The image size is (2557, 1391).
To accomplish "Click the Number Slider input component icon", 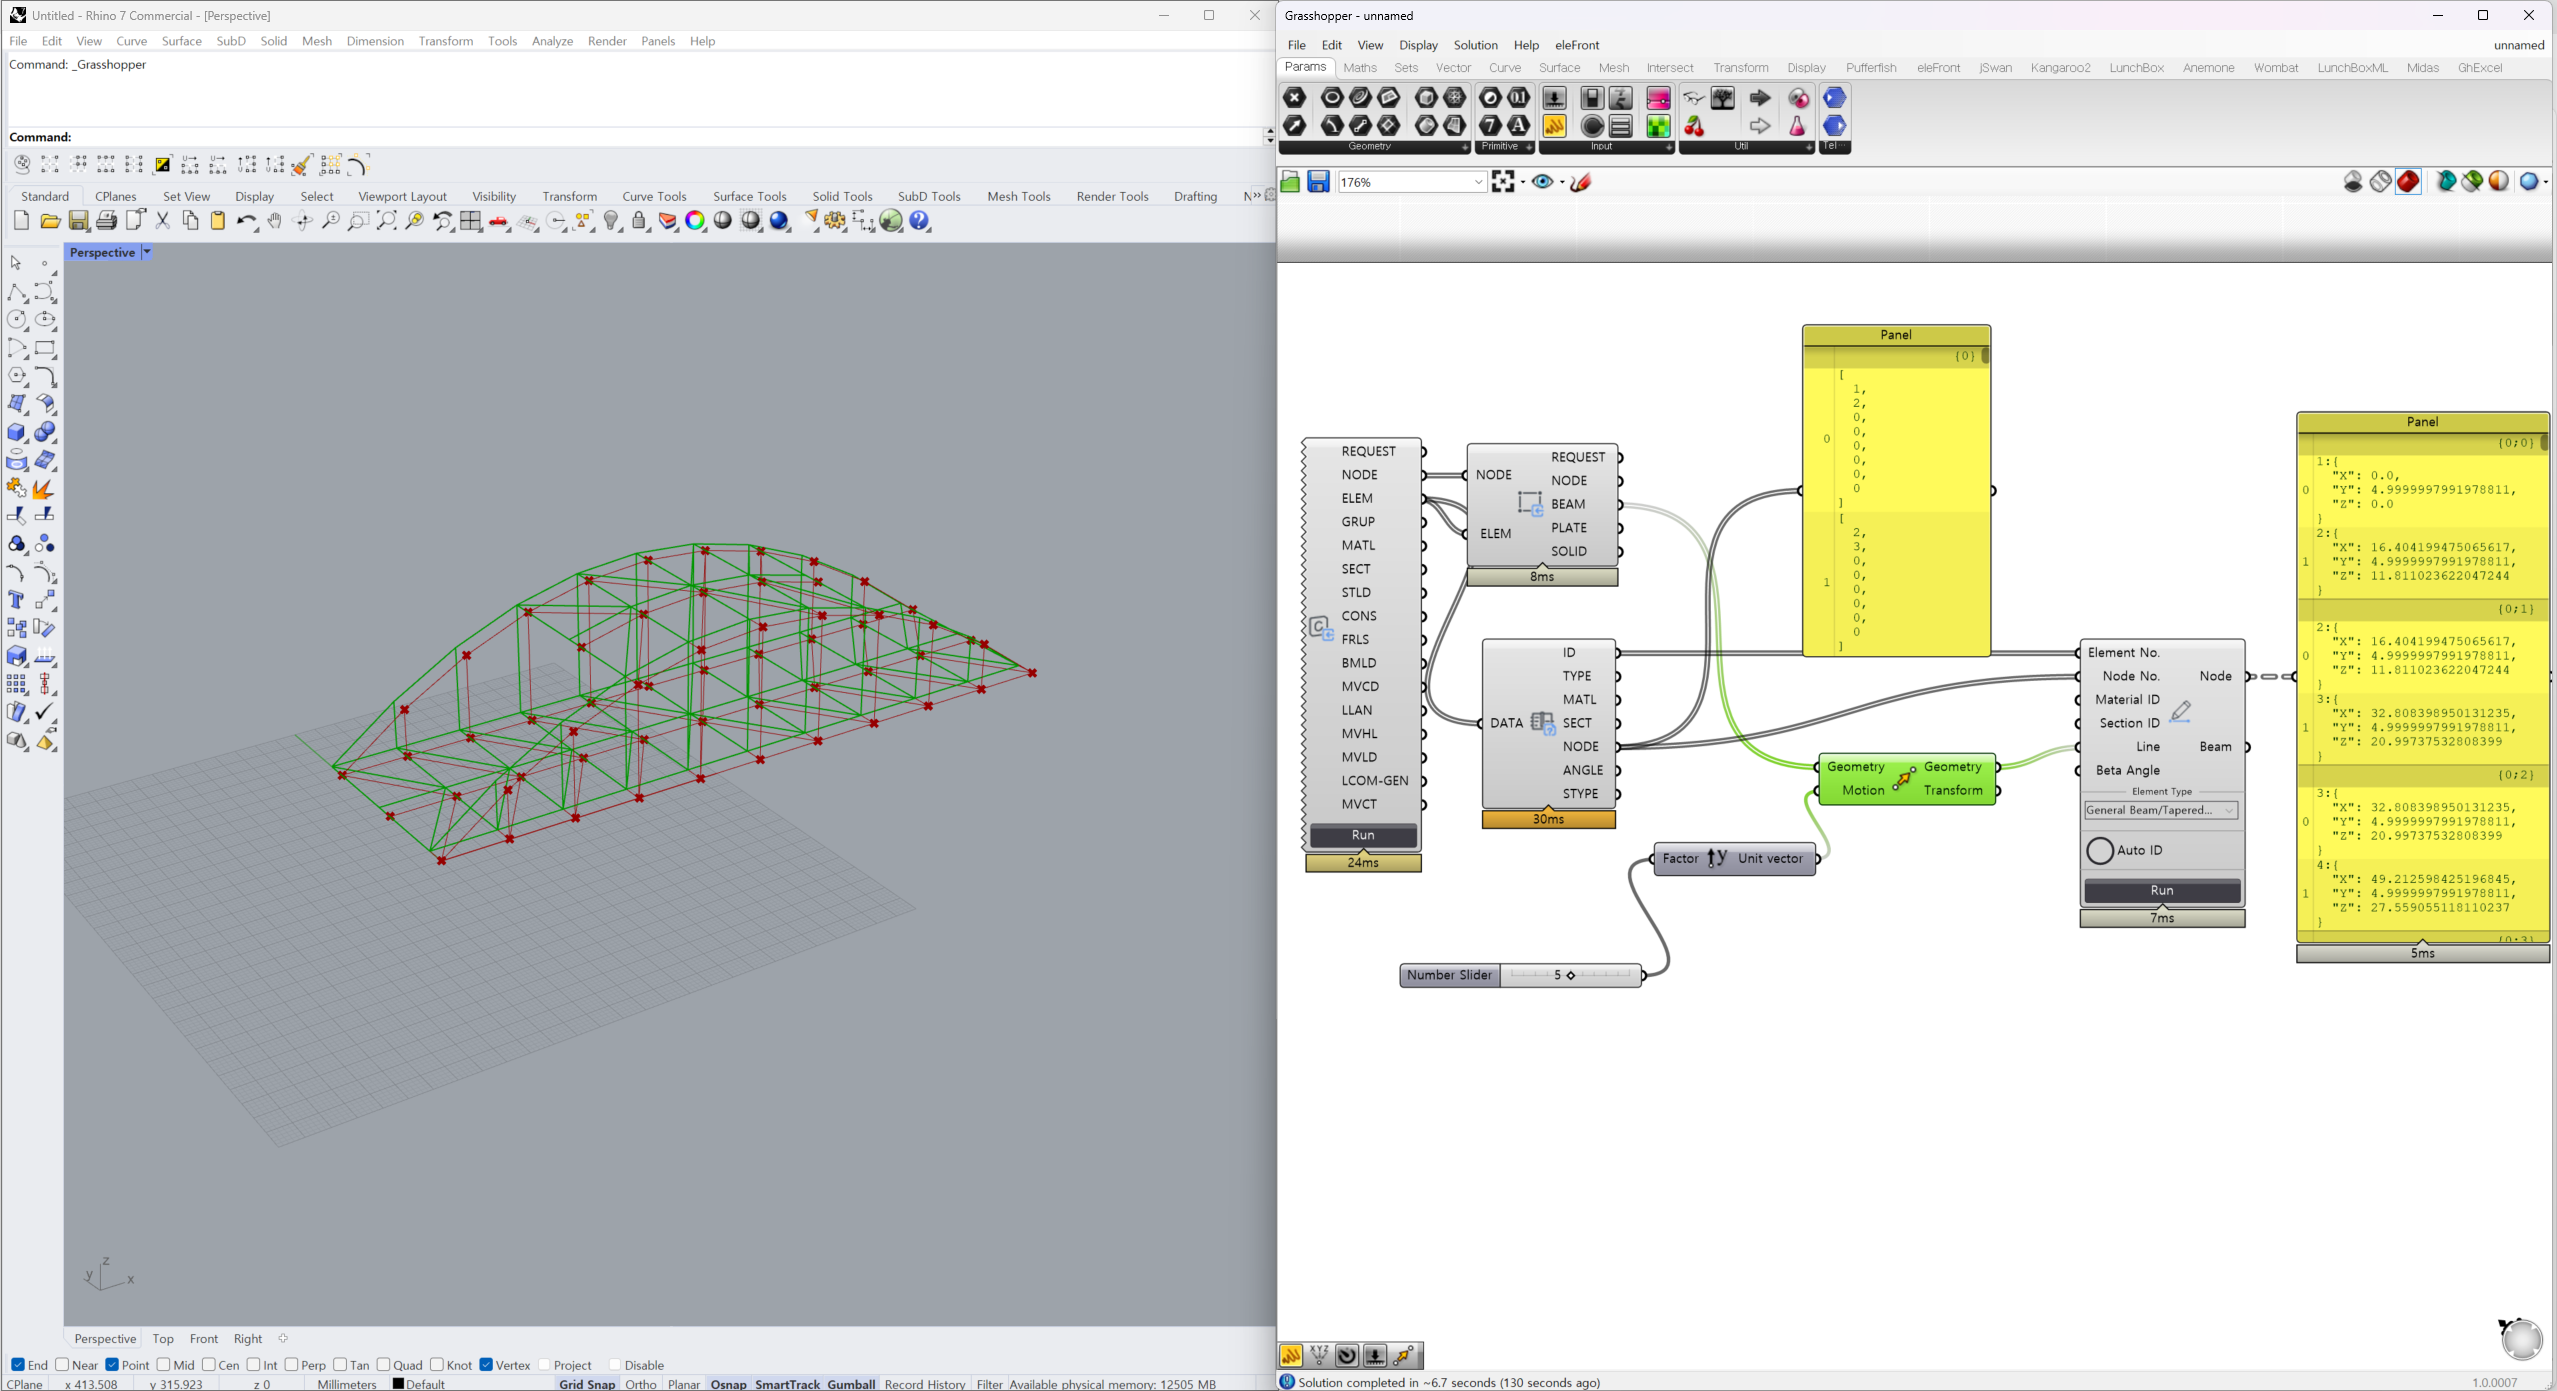I will (1554, 98).
